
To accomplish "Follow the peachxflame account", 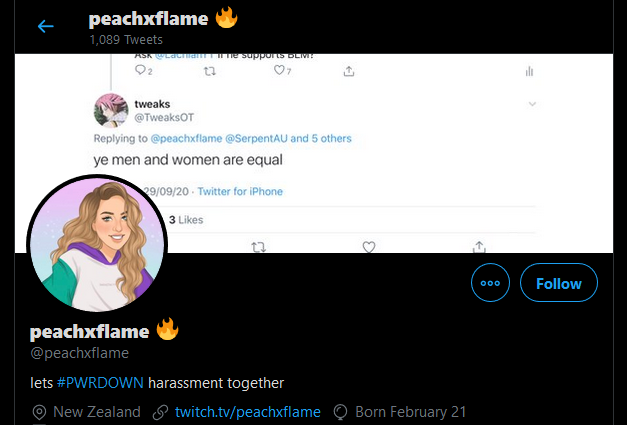I will (558, 283).
